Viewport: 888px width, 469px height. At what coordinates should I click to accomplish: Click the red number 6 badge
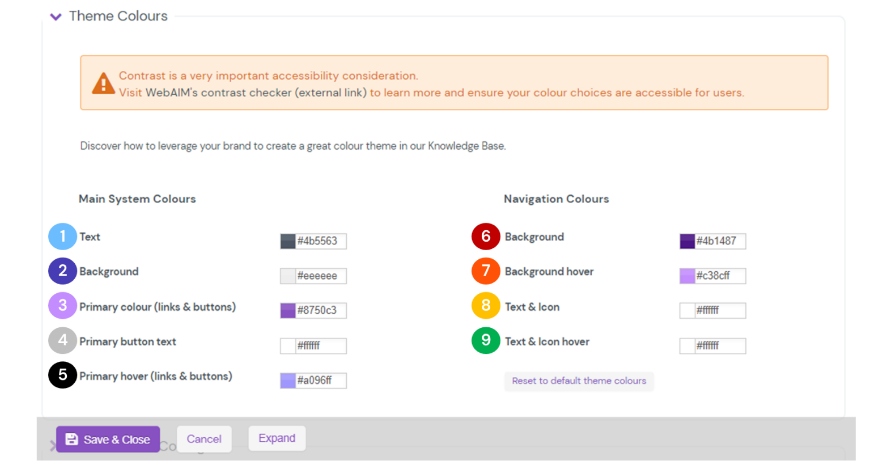486,237
